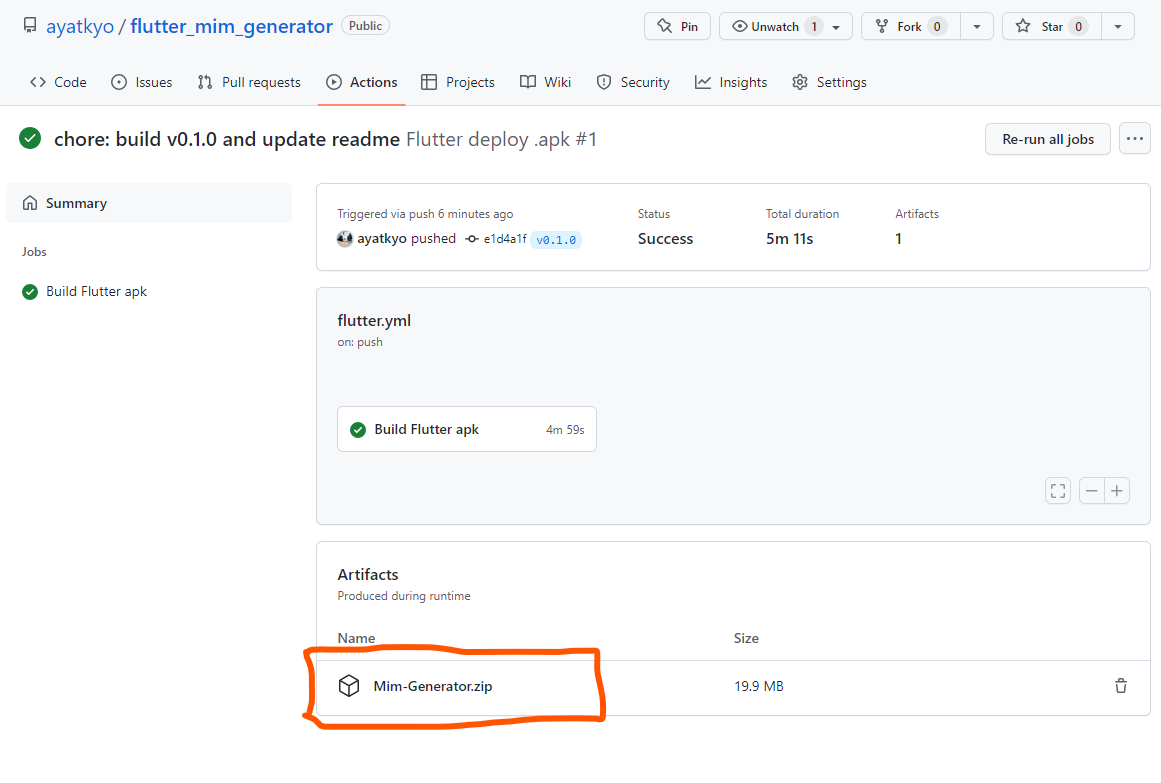Click Re-run all jobs button
The width and height of the screenshot is (1161, 783).
pyautogui.click(x=1048, y=139)
